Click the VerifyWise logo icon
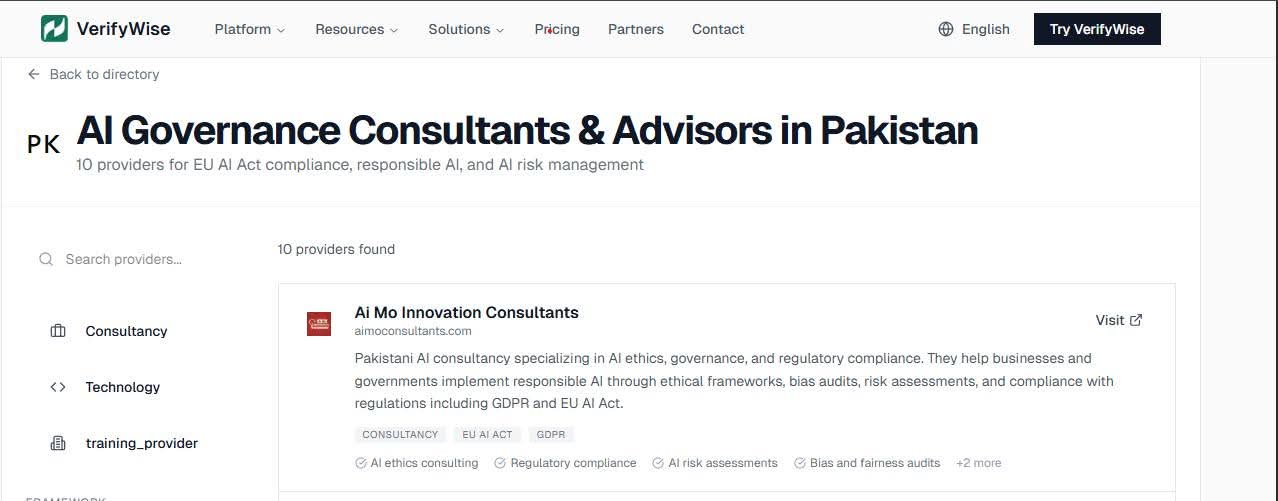 pyautogui.click(x=54, y=29)
